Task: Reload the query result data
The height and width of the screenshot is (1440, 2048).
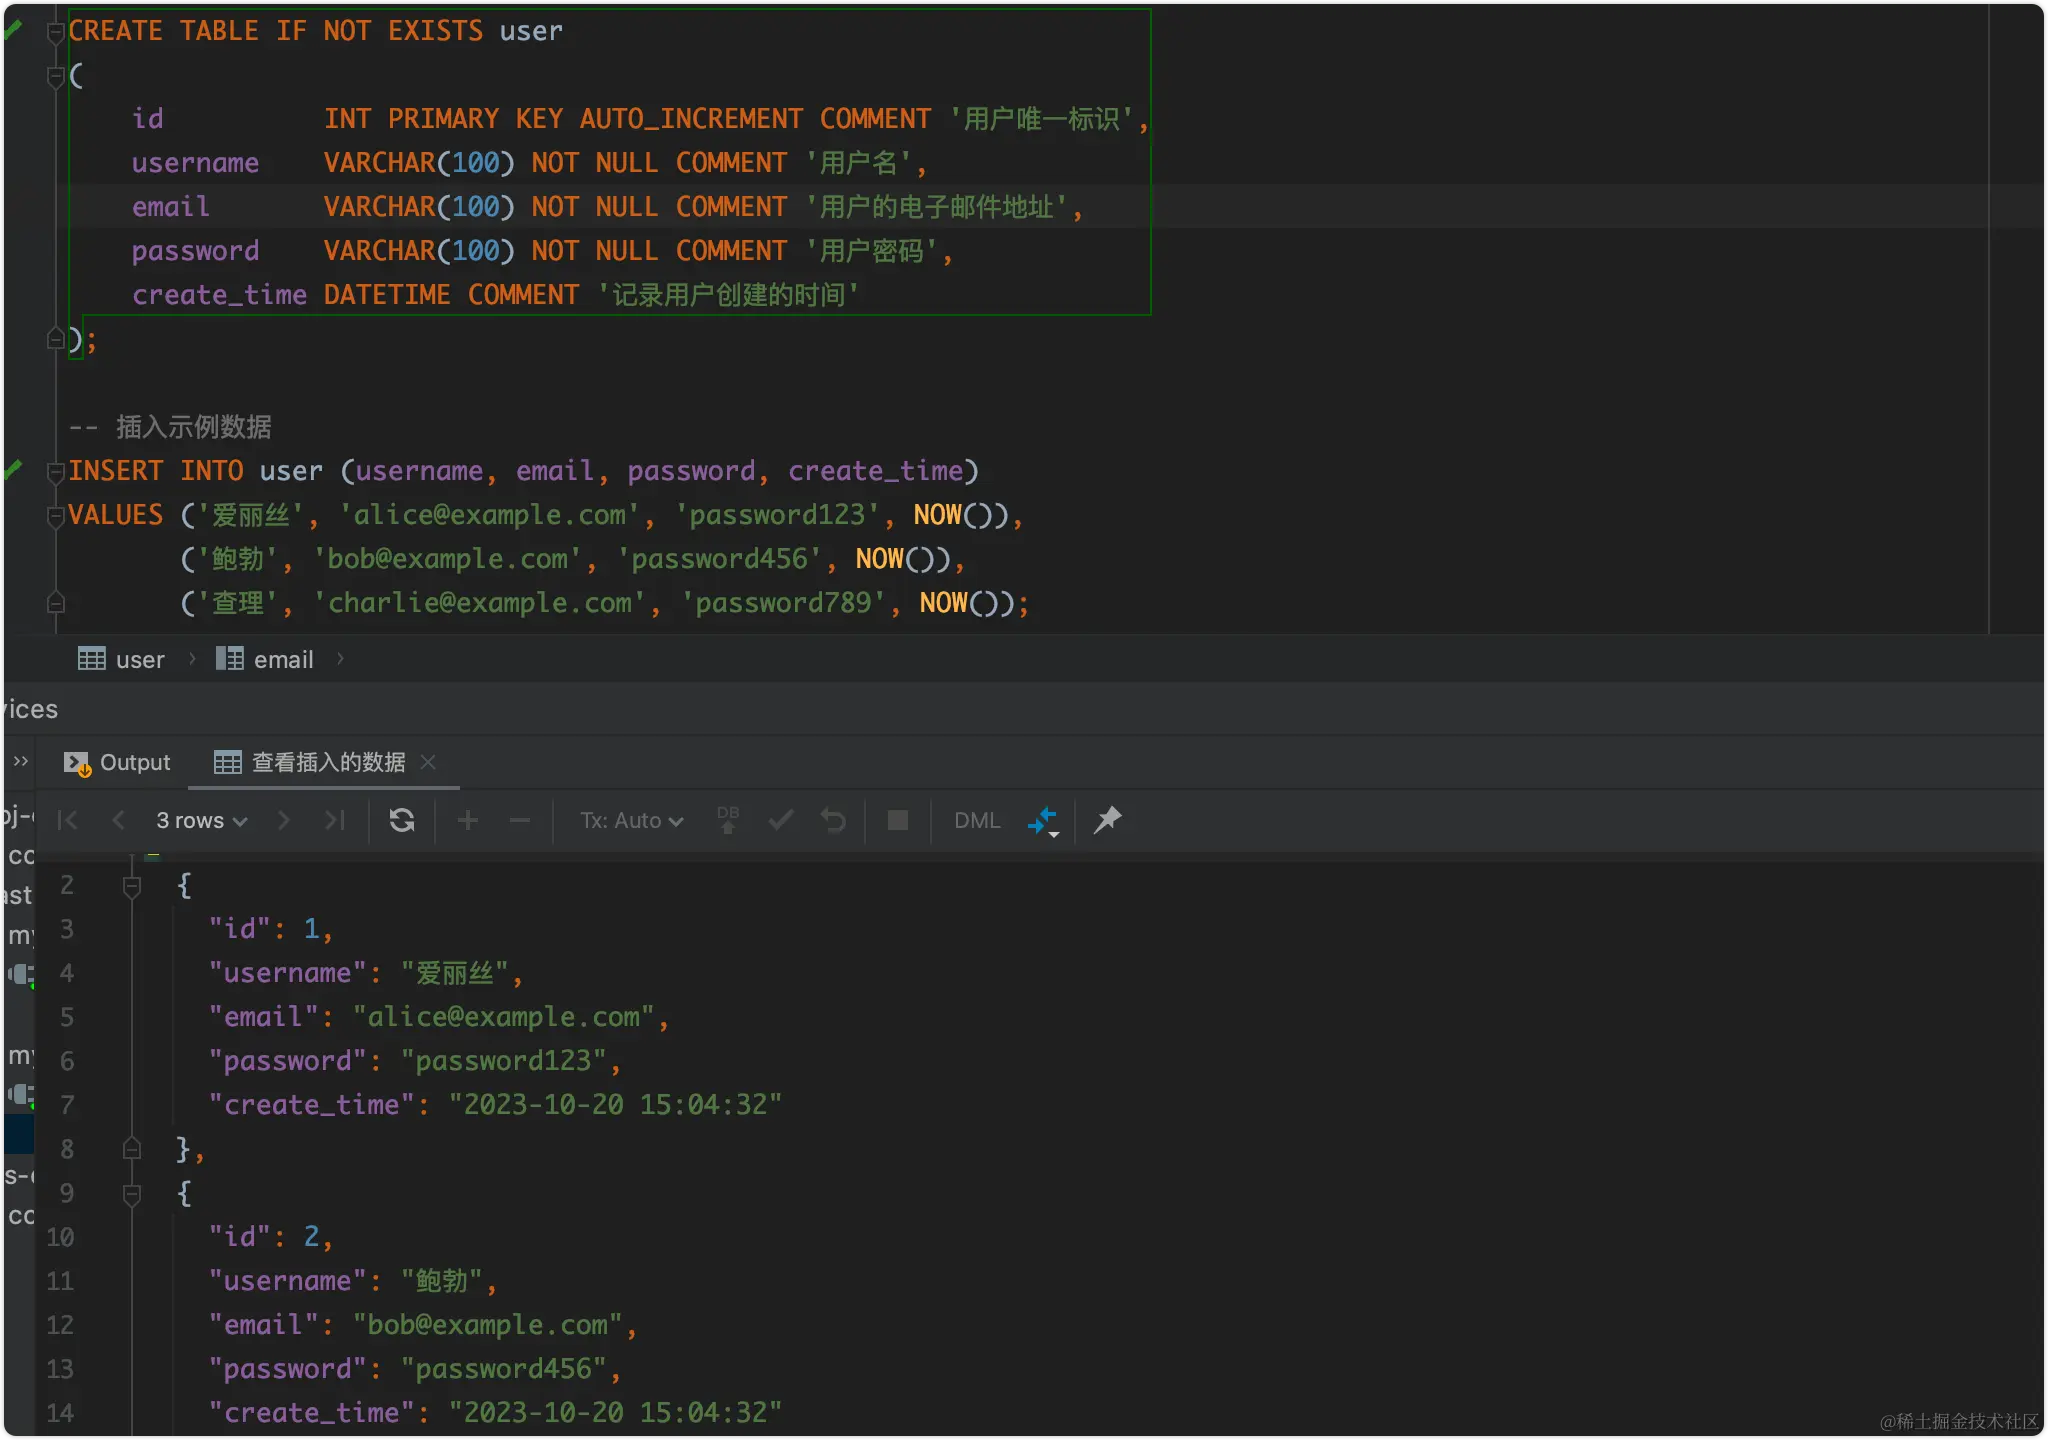Action: 402,820
